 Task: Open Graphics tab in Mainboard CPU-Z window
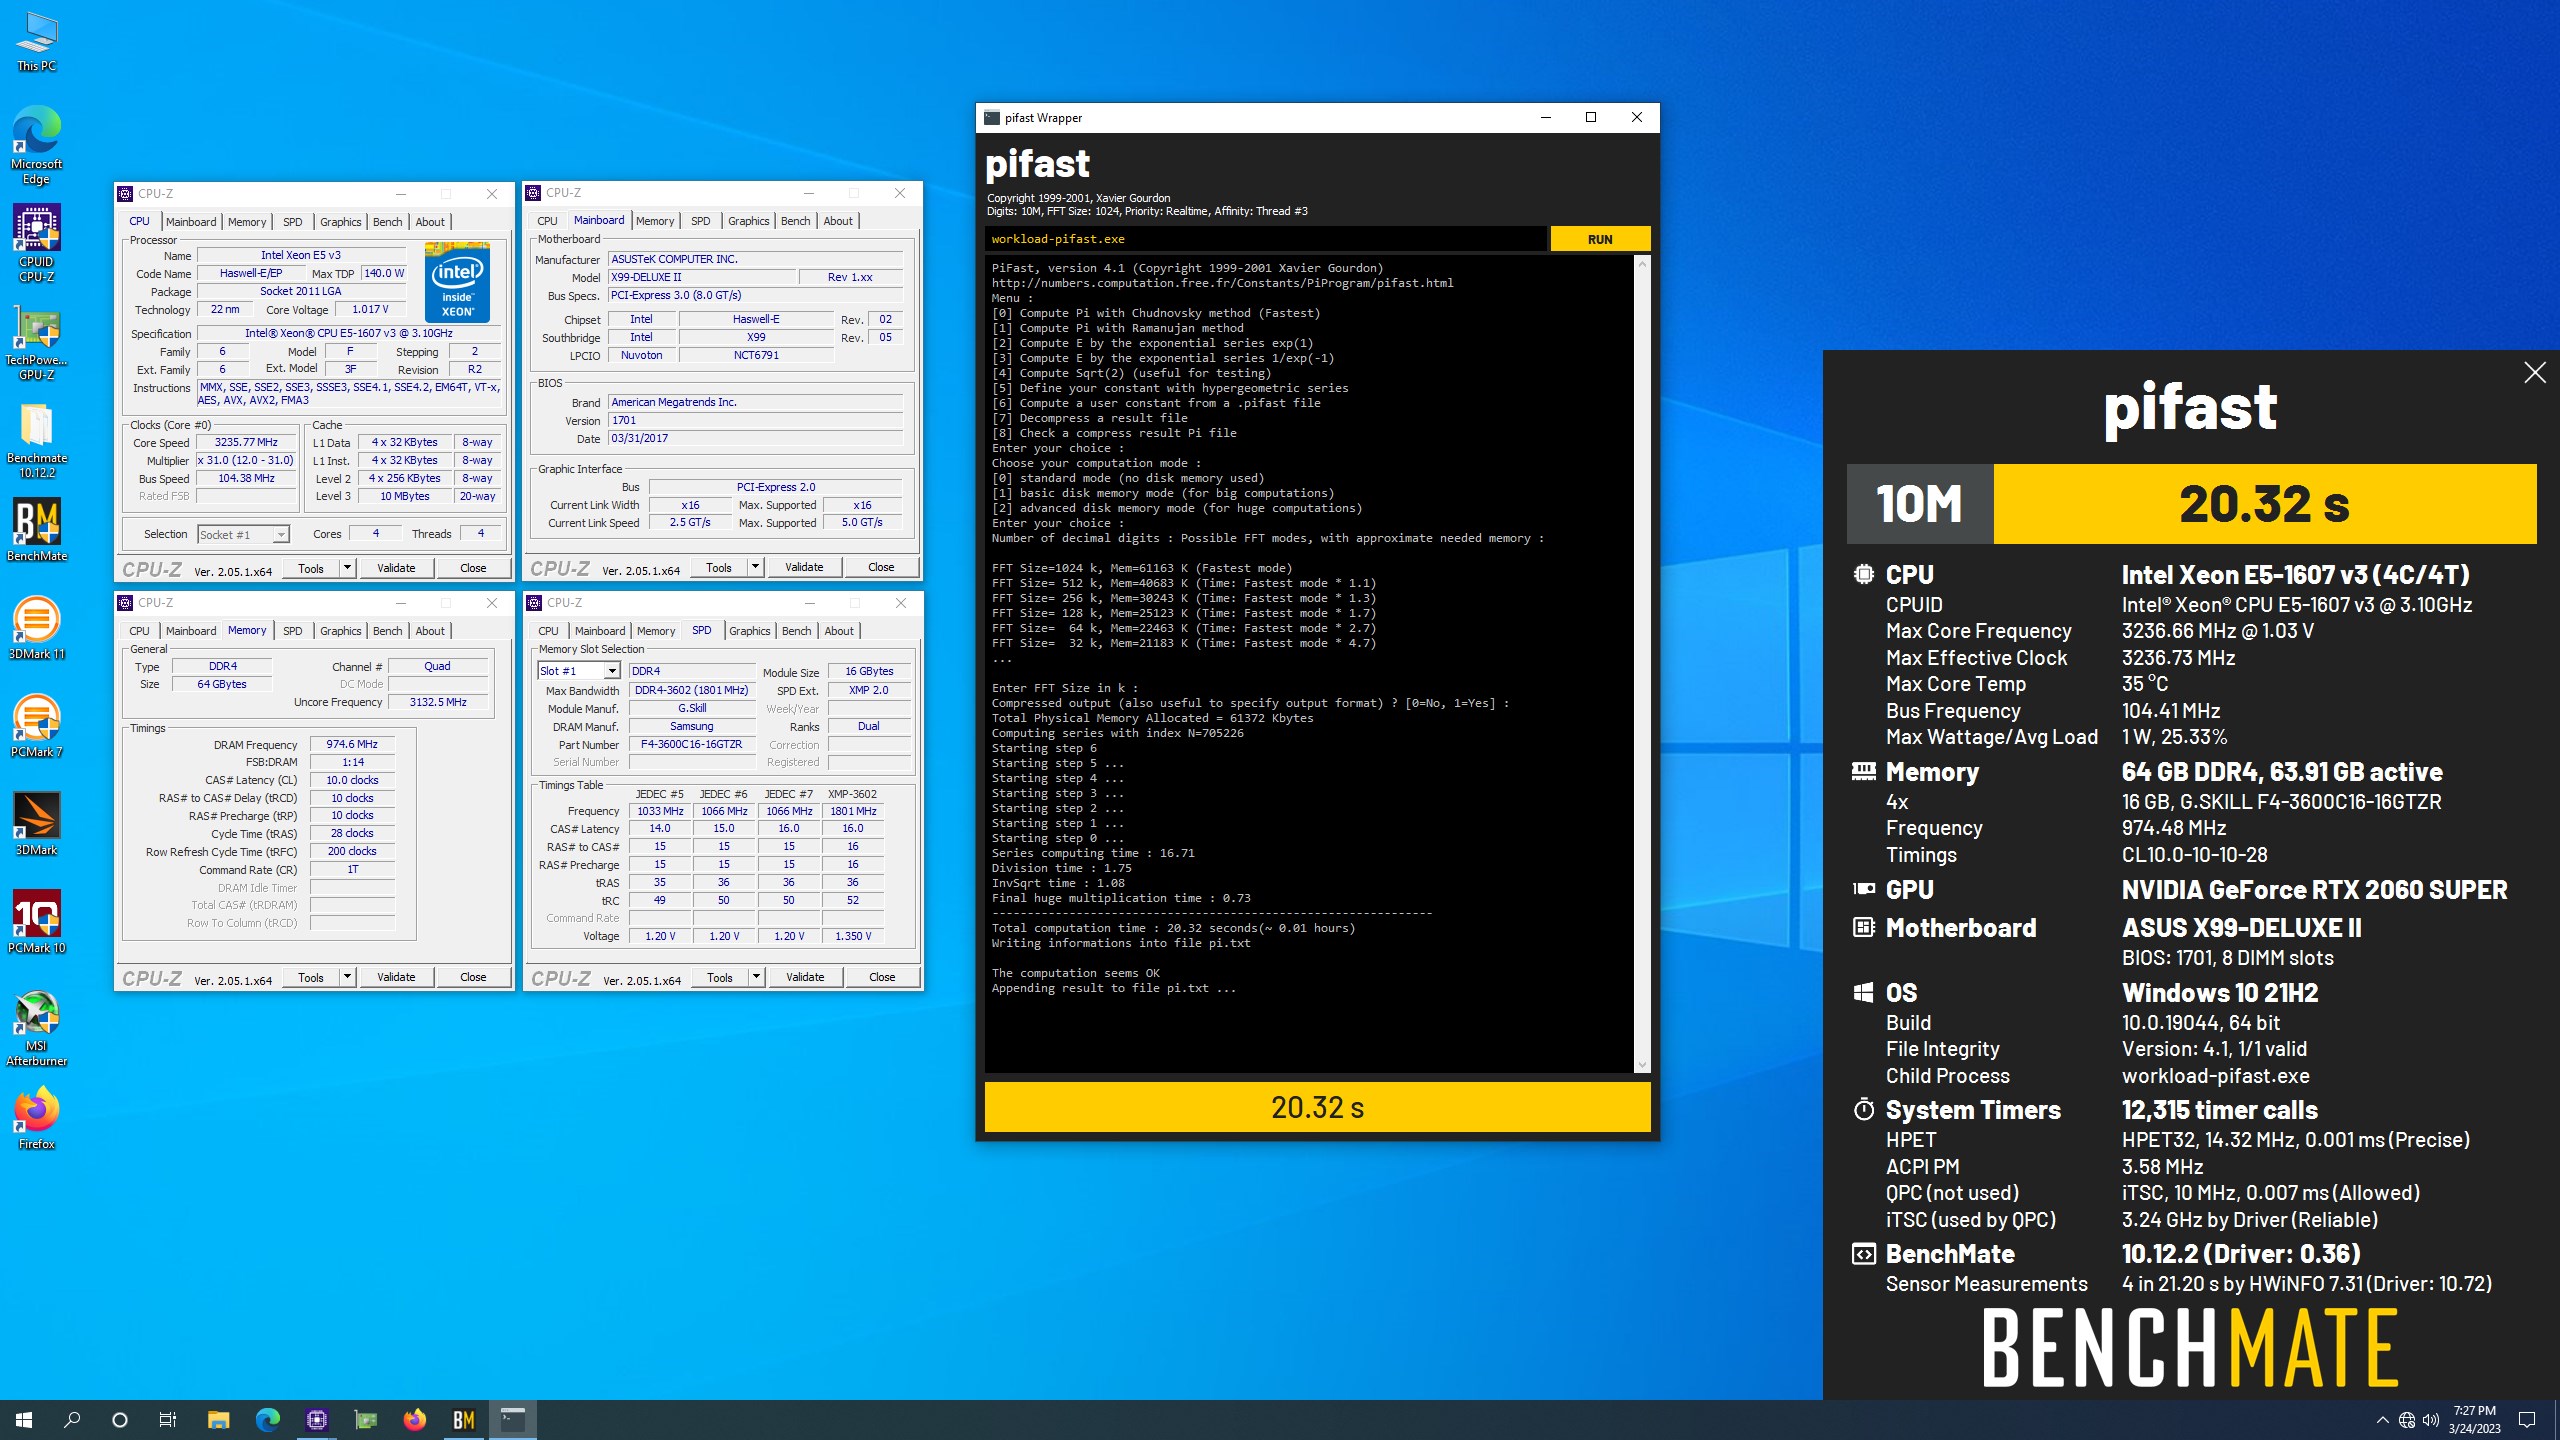click(x=749, y=221)
